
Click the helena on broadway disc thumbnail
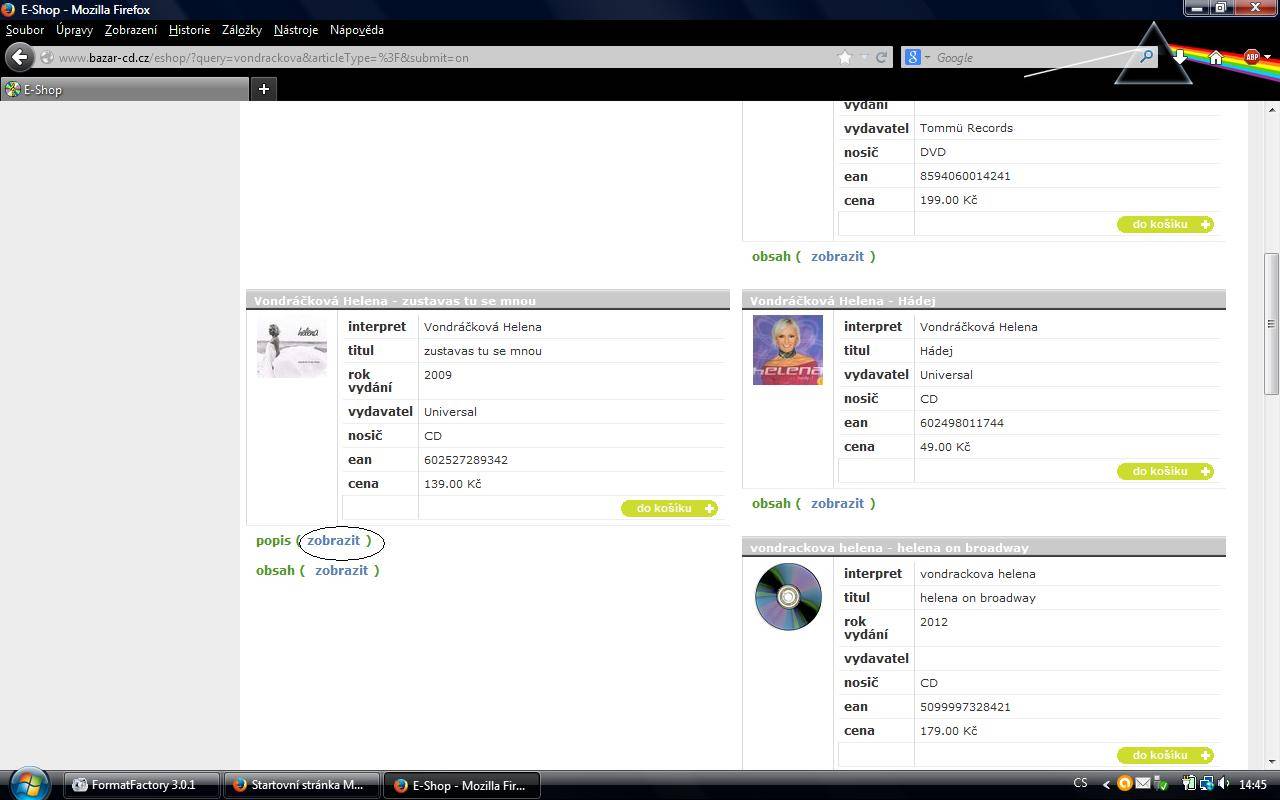click(x=788, y=597)
